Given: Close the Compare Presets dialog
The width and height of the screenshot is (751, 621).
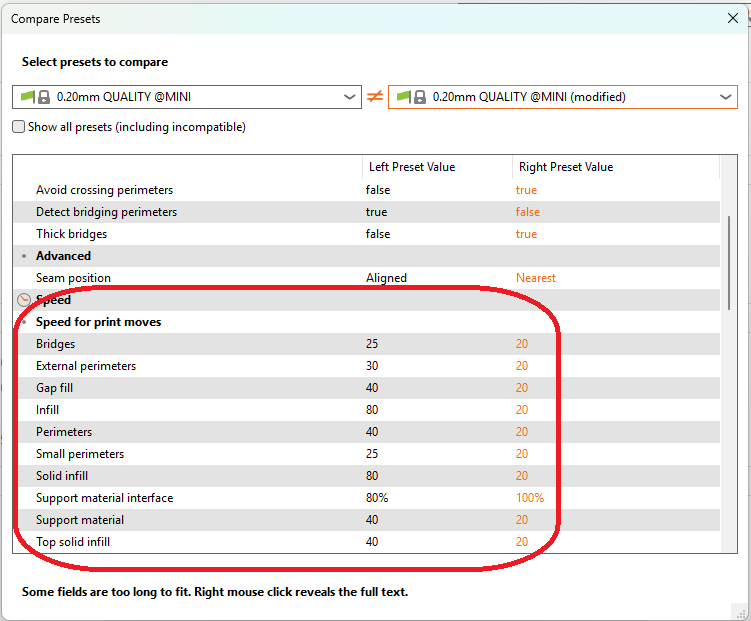Looking at the screenshot, I should [x=732, y=19].
